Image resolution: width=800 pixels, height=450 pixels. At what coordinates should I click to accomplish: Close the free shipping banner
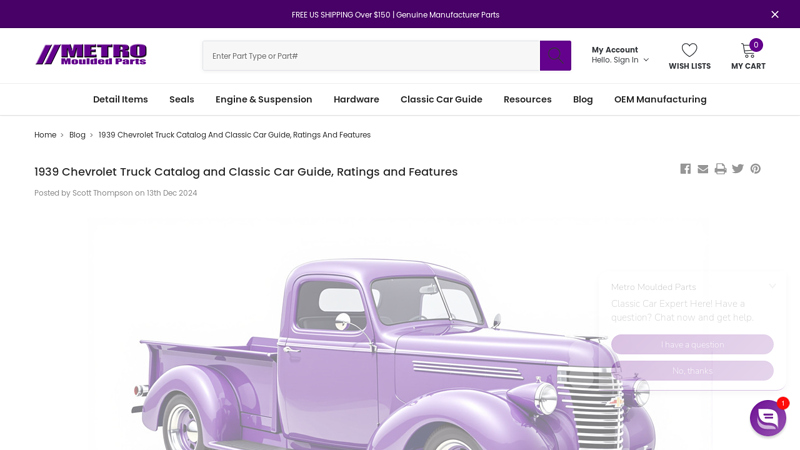[774, 14]
